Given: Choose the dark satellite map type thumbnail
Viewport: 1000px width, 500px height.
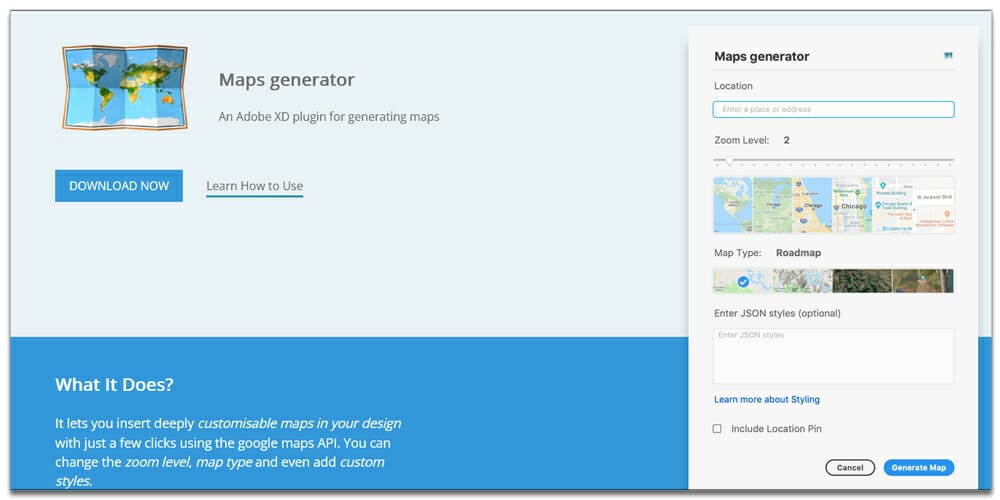Looking at the screenshot, I should pyautogui.click(x=862, y=281).
